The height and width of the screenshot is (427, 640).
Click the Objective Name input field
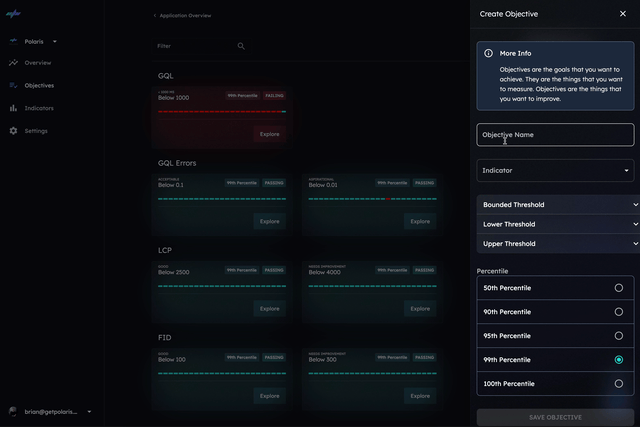tap(555, 135)
